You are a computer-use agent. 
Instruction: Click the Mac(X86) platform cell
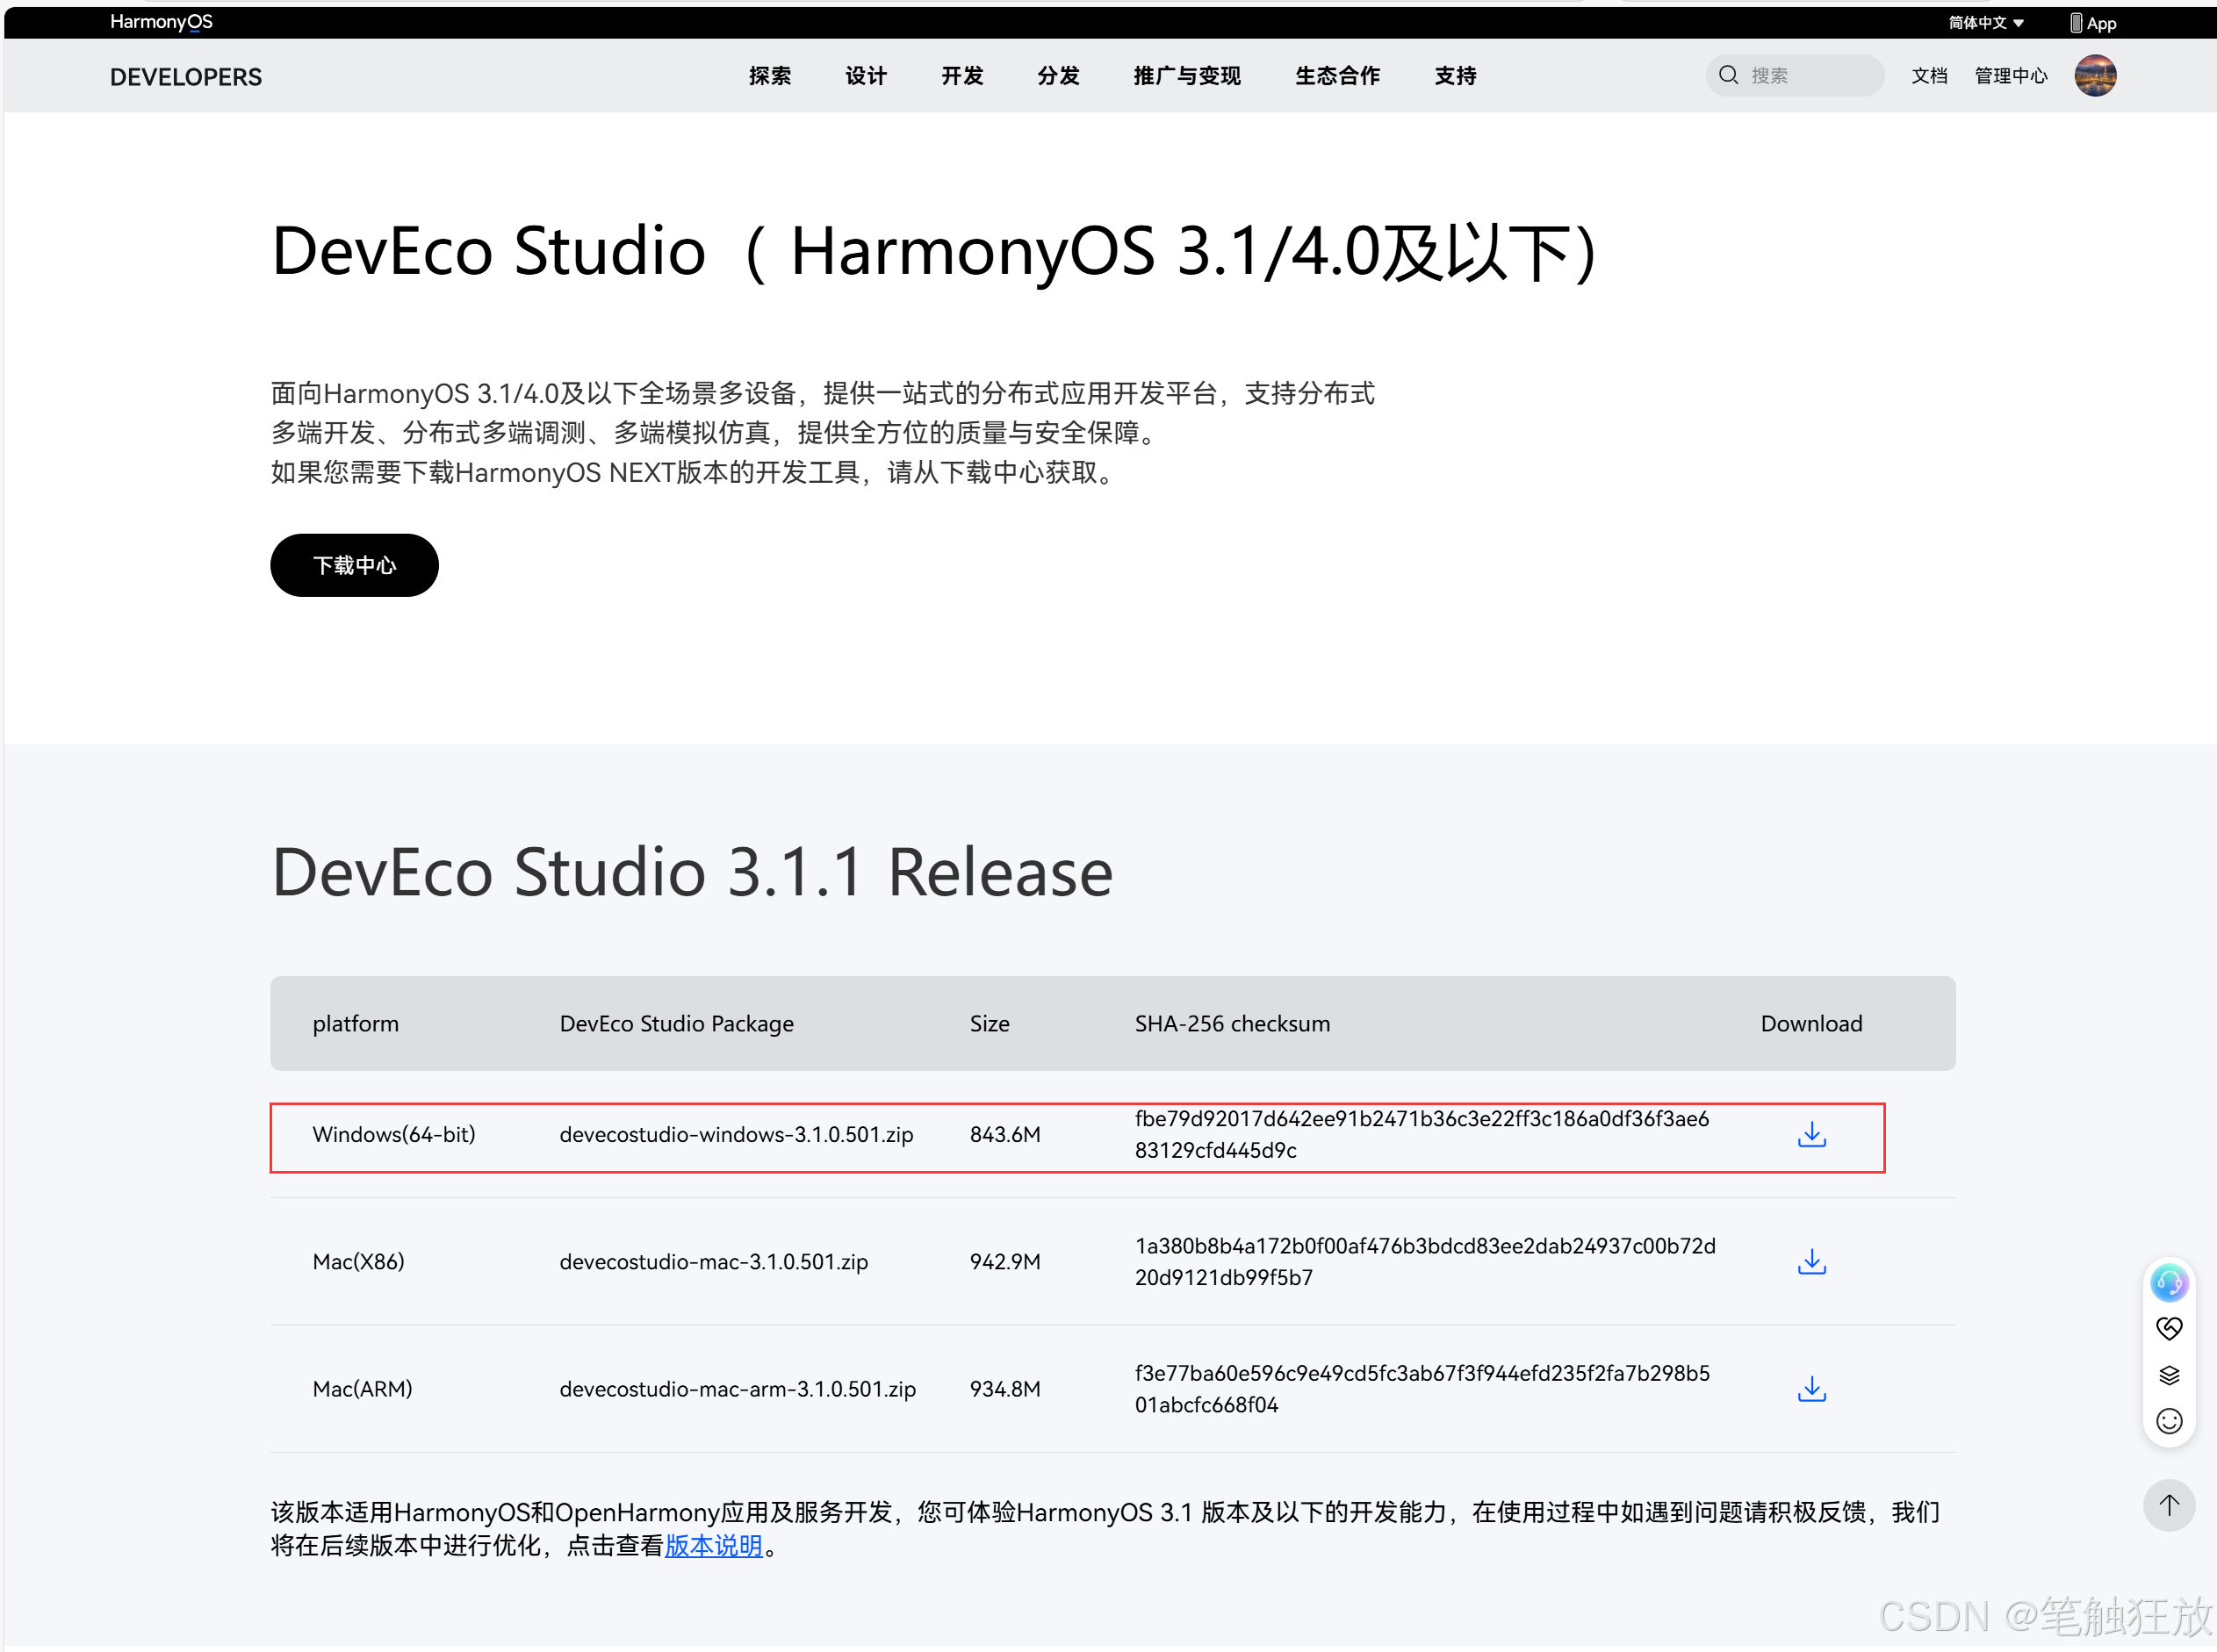(359, 1262)
